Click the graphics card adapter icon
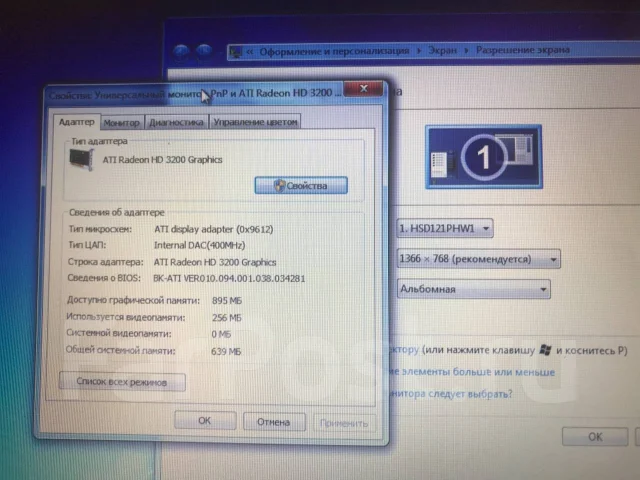Screen dimensions: 640x480 (81, 160)
